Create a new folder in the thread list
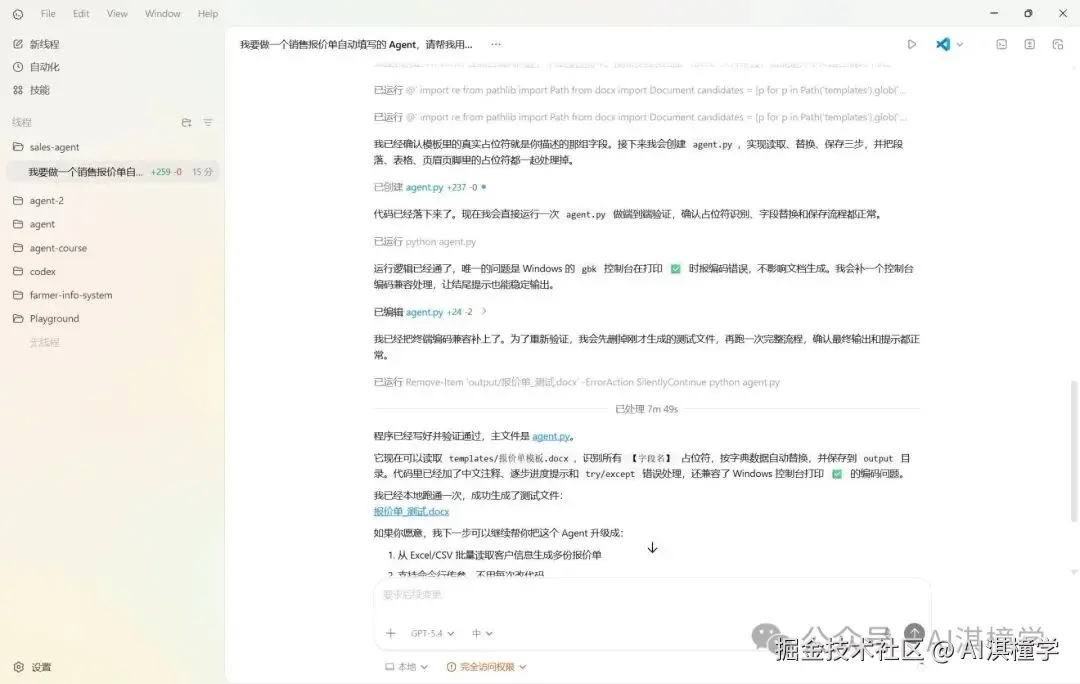Image resolution: width=1080 pixels, height=684 pixels. (x=186, y=121)
